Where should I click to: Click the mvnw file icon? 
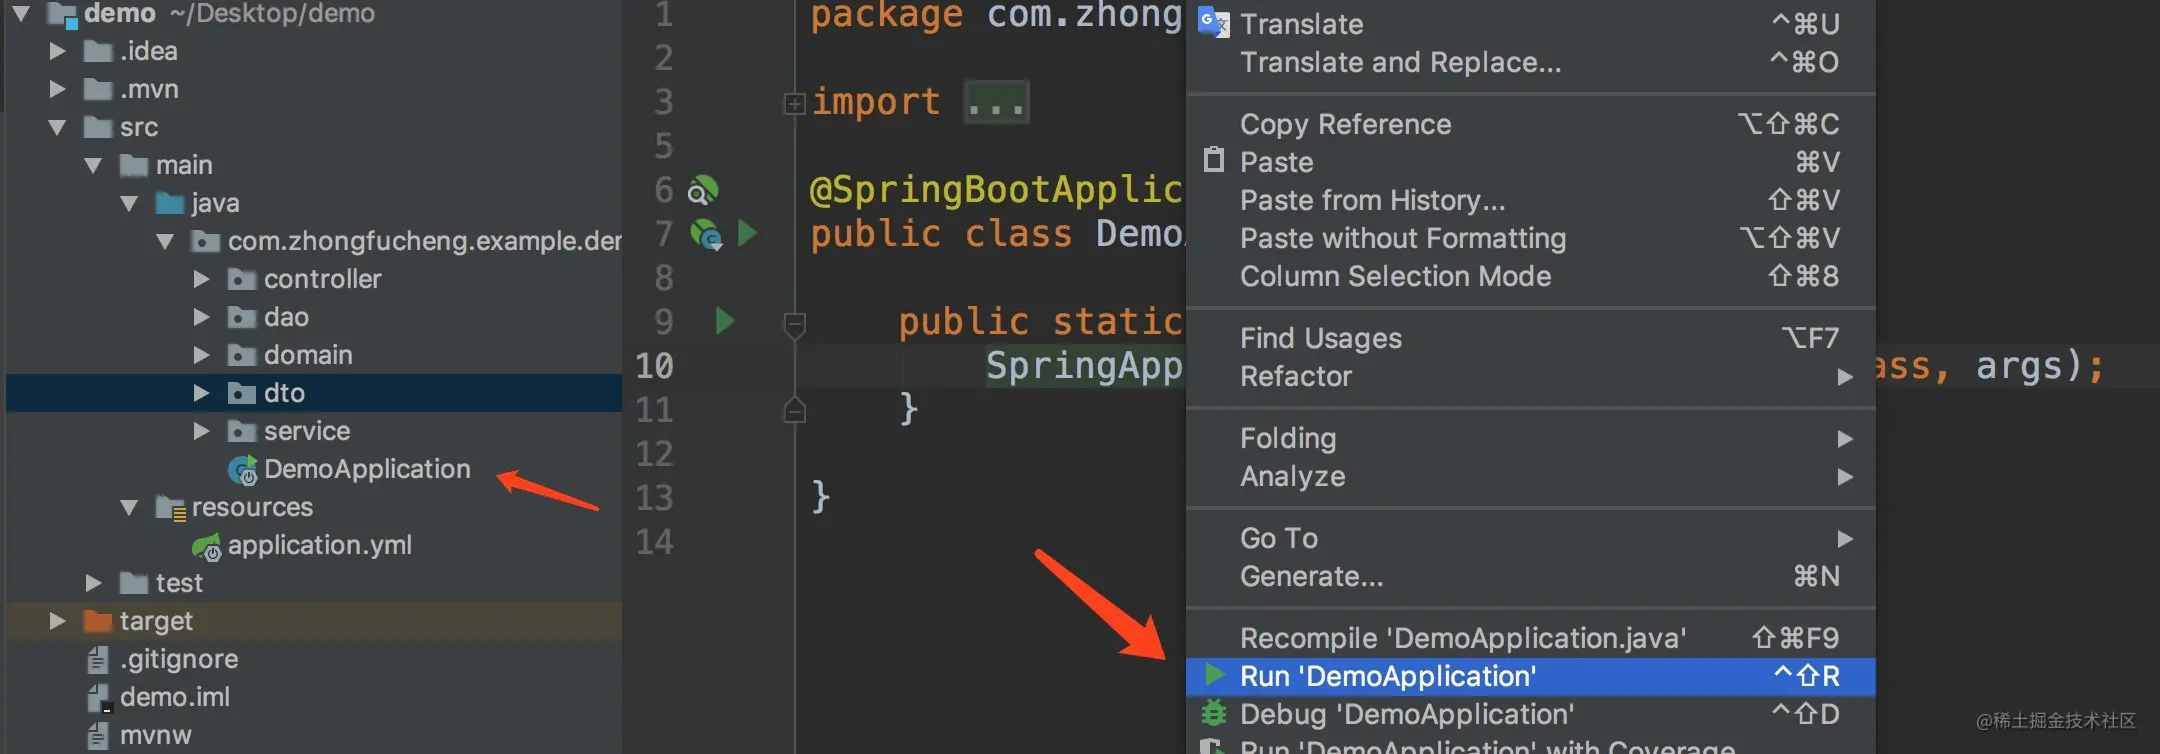[x=98, y=735]
